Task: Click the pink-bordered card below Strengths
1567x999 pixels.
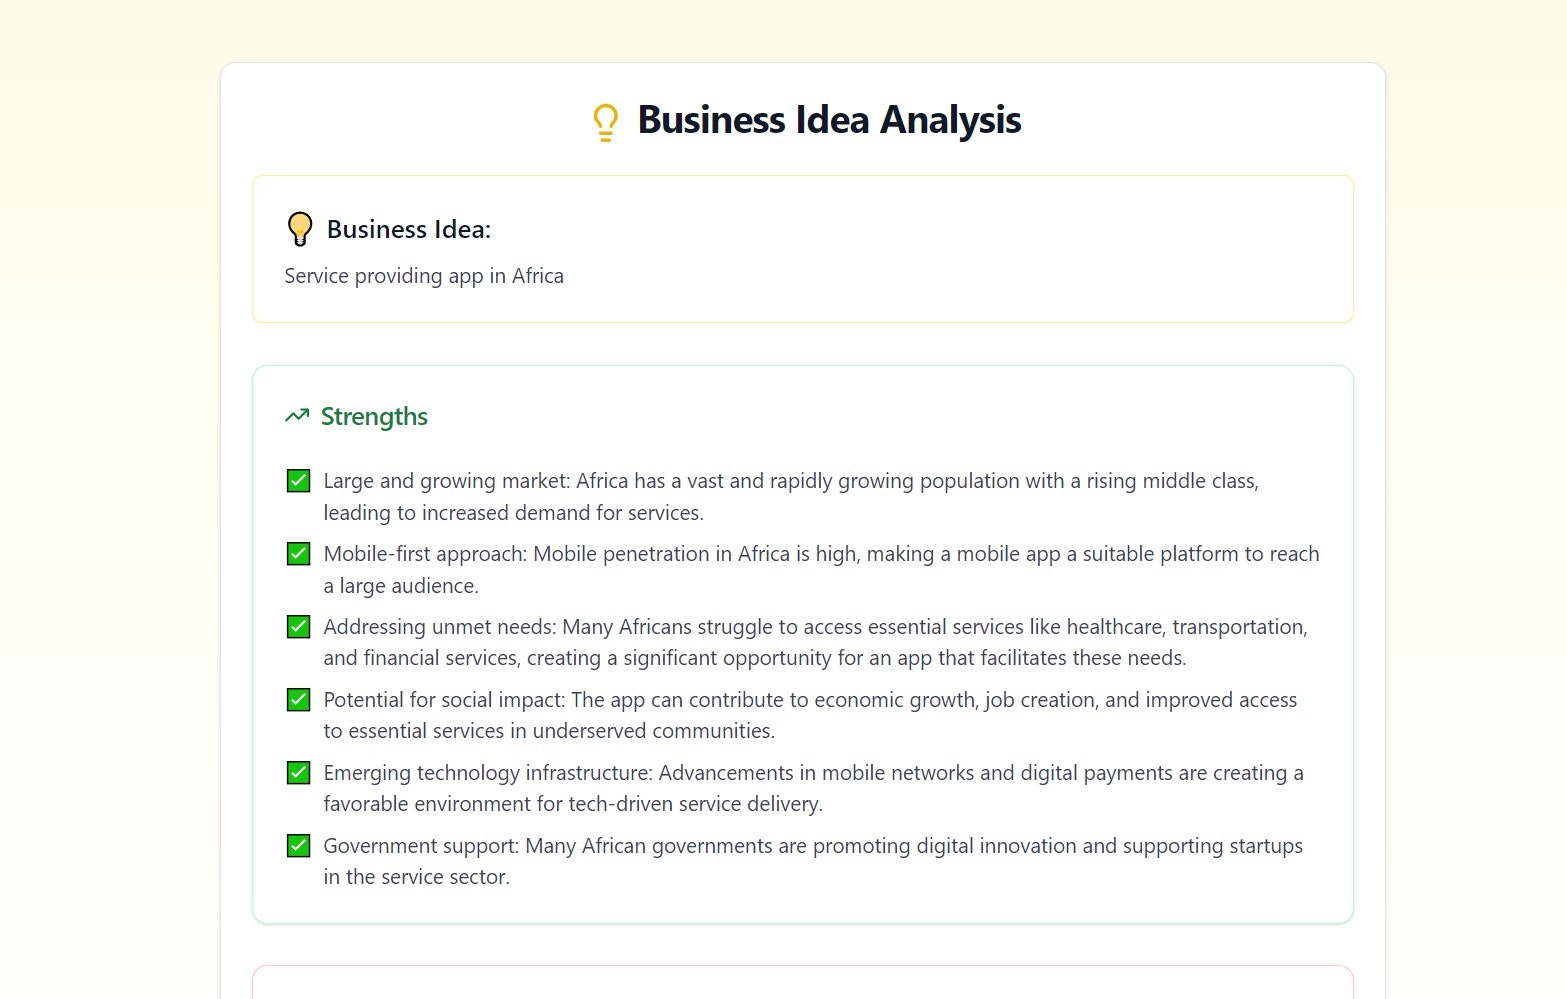Action: coord(803,982)
